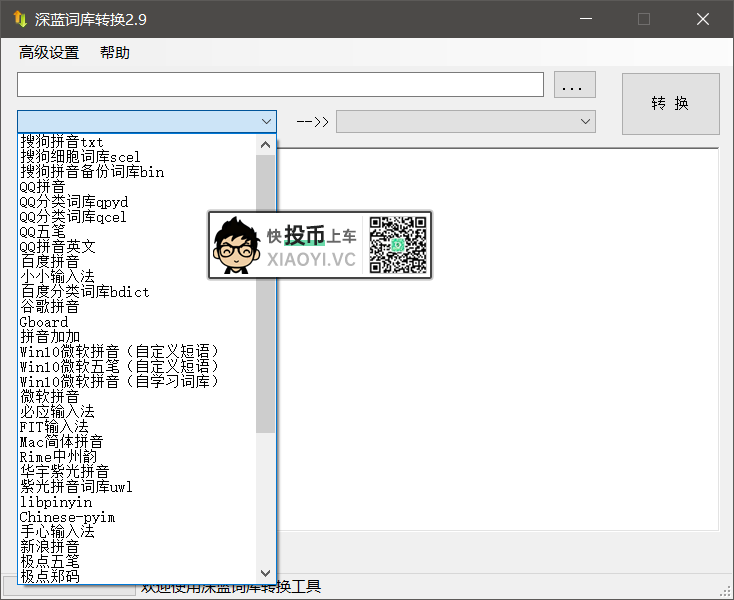
Task: Click inside the file path text field
Action: (x=280, y=85)
